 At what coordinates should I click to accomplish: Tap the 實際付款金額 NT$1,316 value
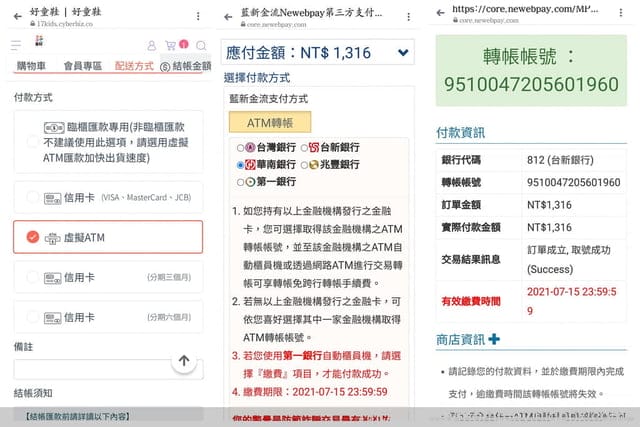tap(549, 227)
